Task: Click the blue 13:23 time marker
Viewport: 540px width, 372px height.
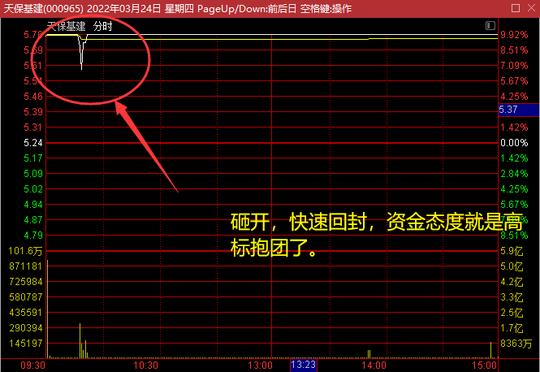Action: 303,365
